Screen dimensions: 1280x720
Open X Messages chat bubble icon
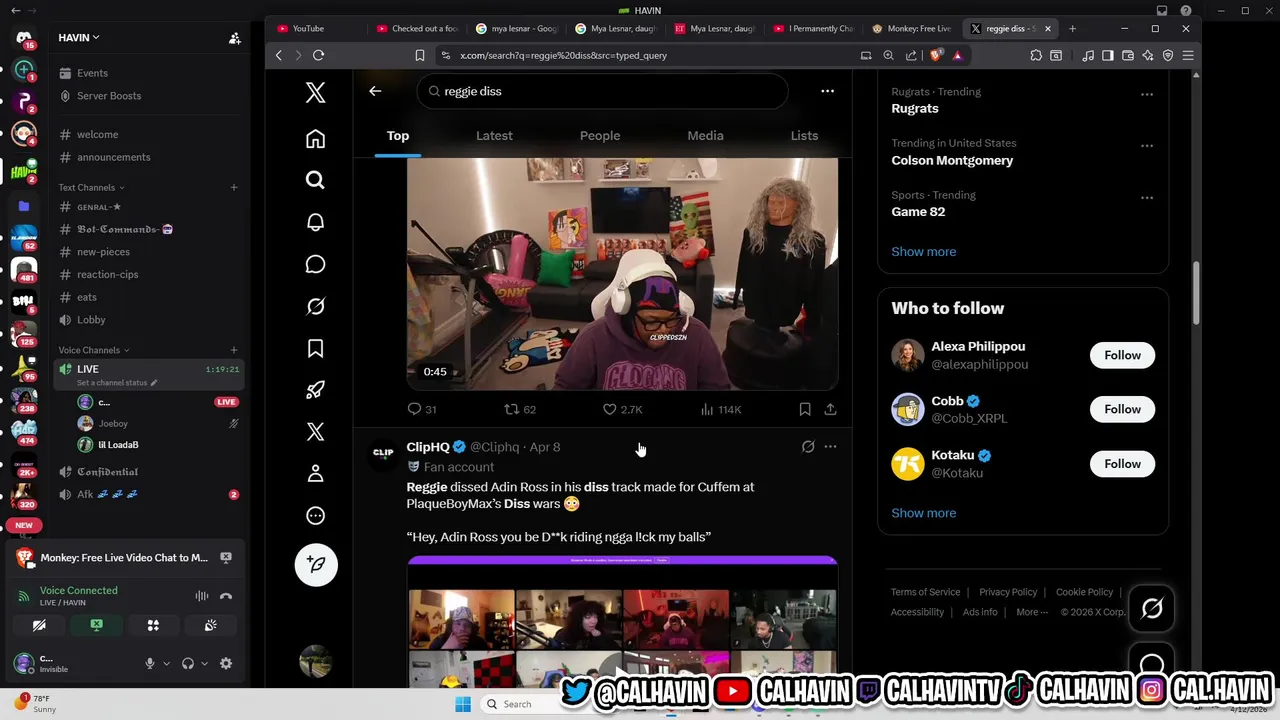pyautogui.click(x=315, y=264)
